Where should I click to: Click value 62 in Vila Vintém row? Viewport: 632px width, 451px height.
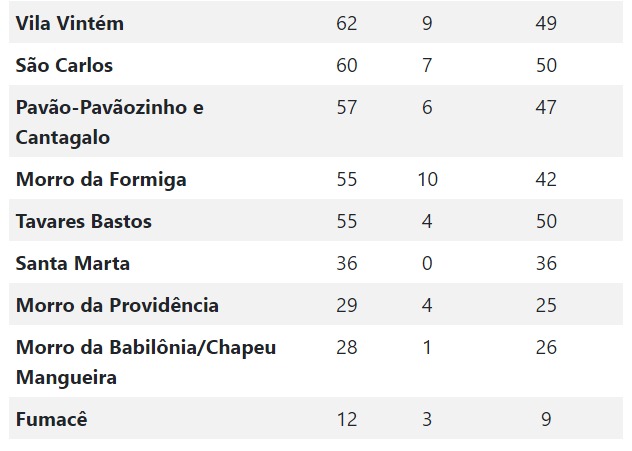(x=347, y=23)
